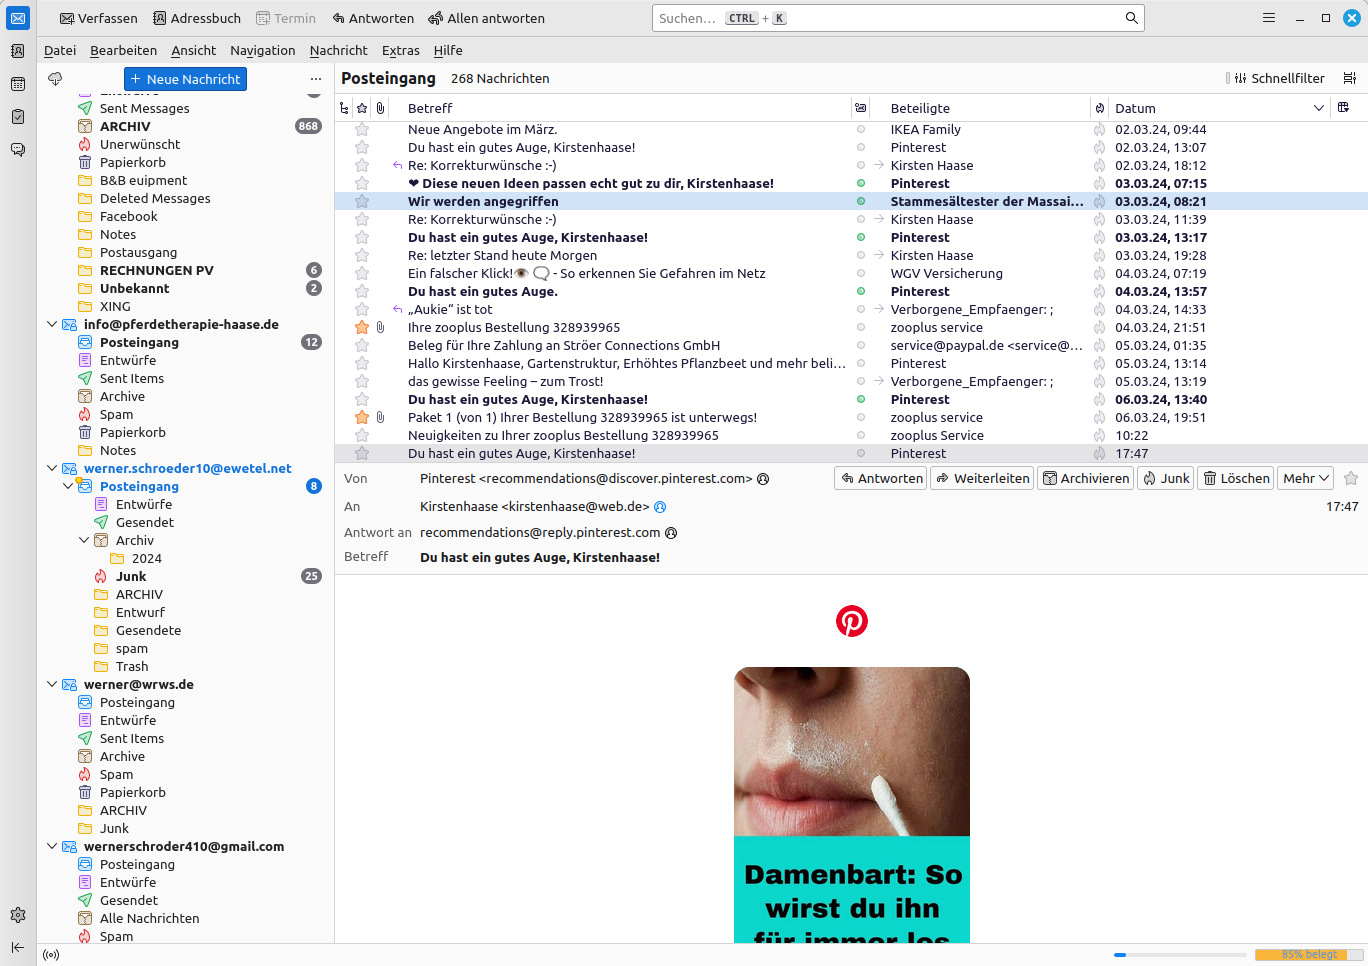
Task: Click the get messages cloud icon
Action: click(x=55, y=79)
